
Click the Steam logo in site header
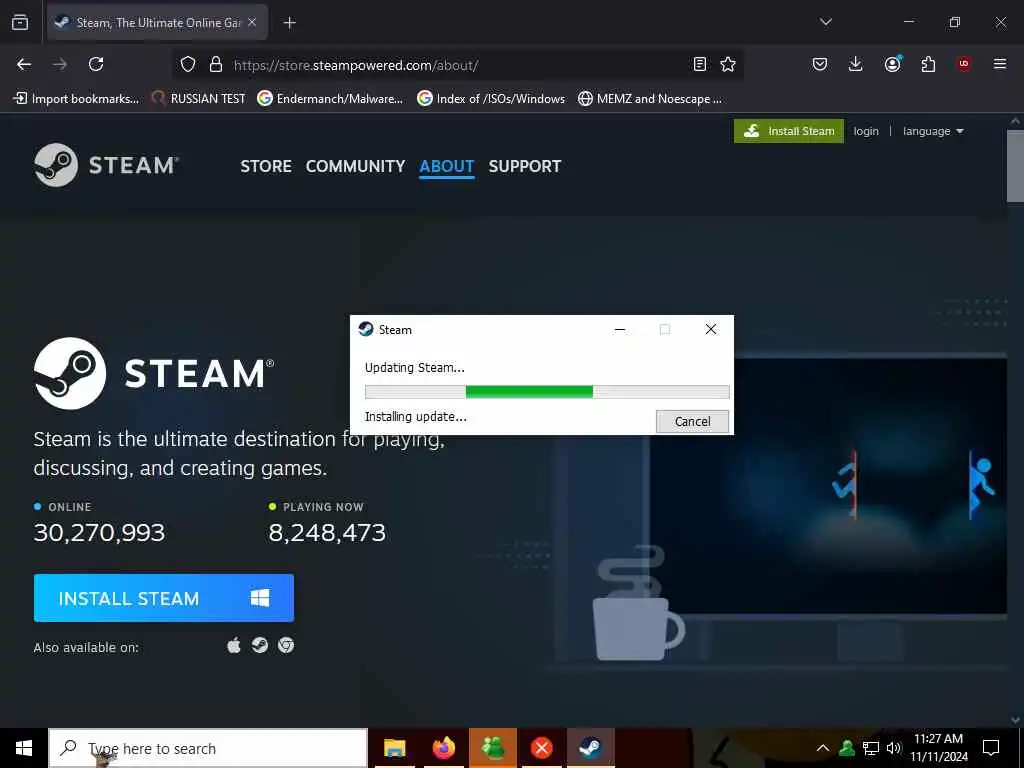pos(106,165)
